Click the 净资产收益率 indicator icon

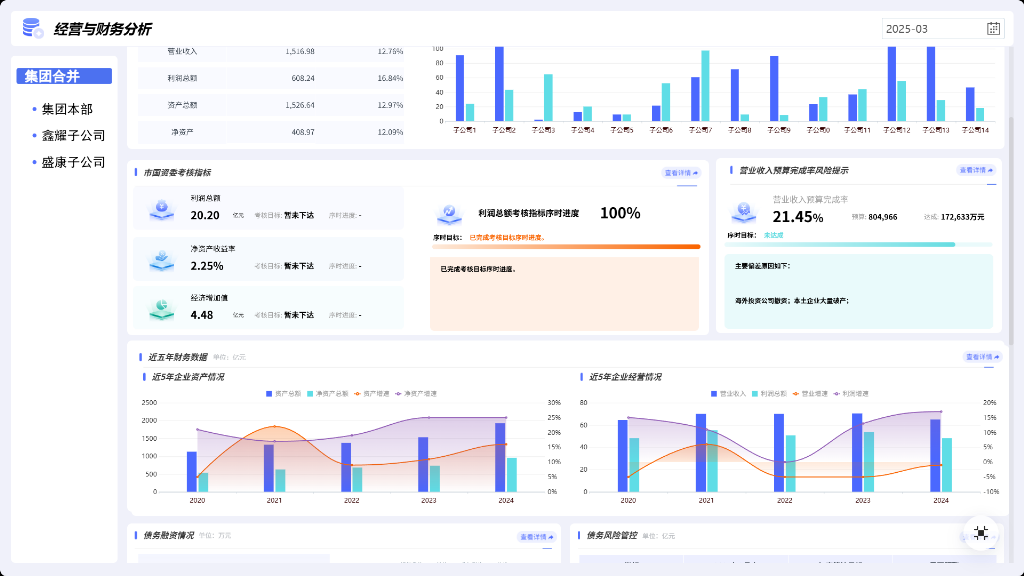click(x=161, y=259)
